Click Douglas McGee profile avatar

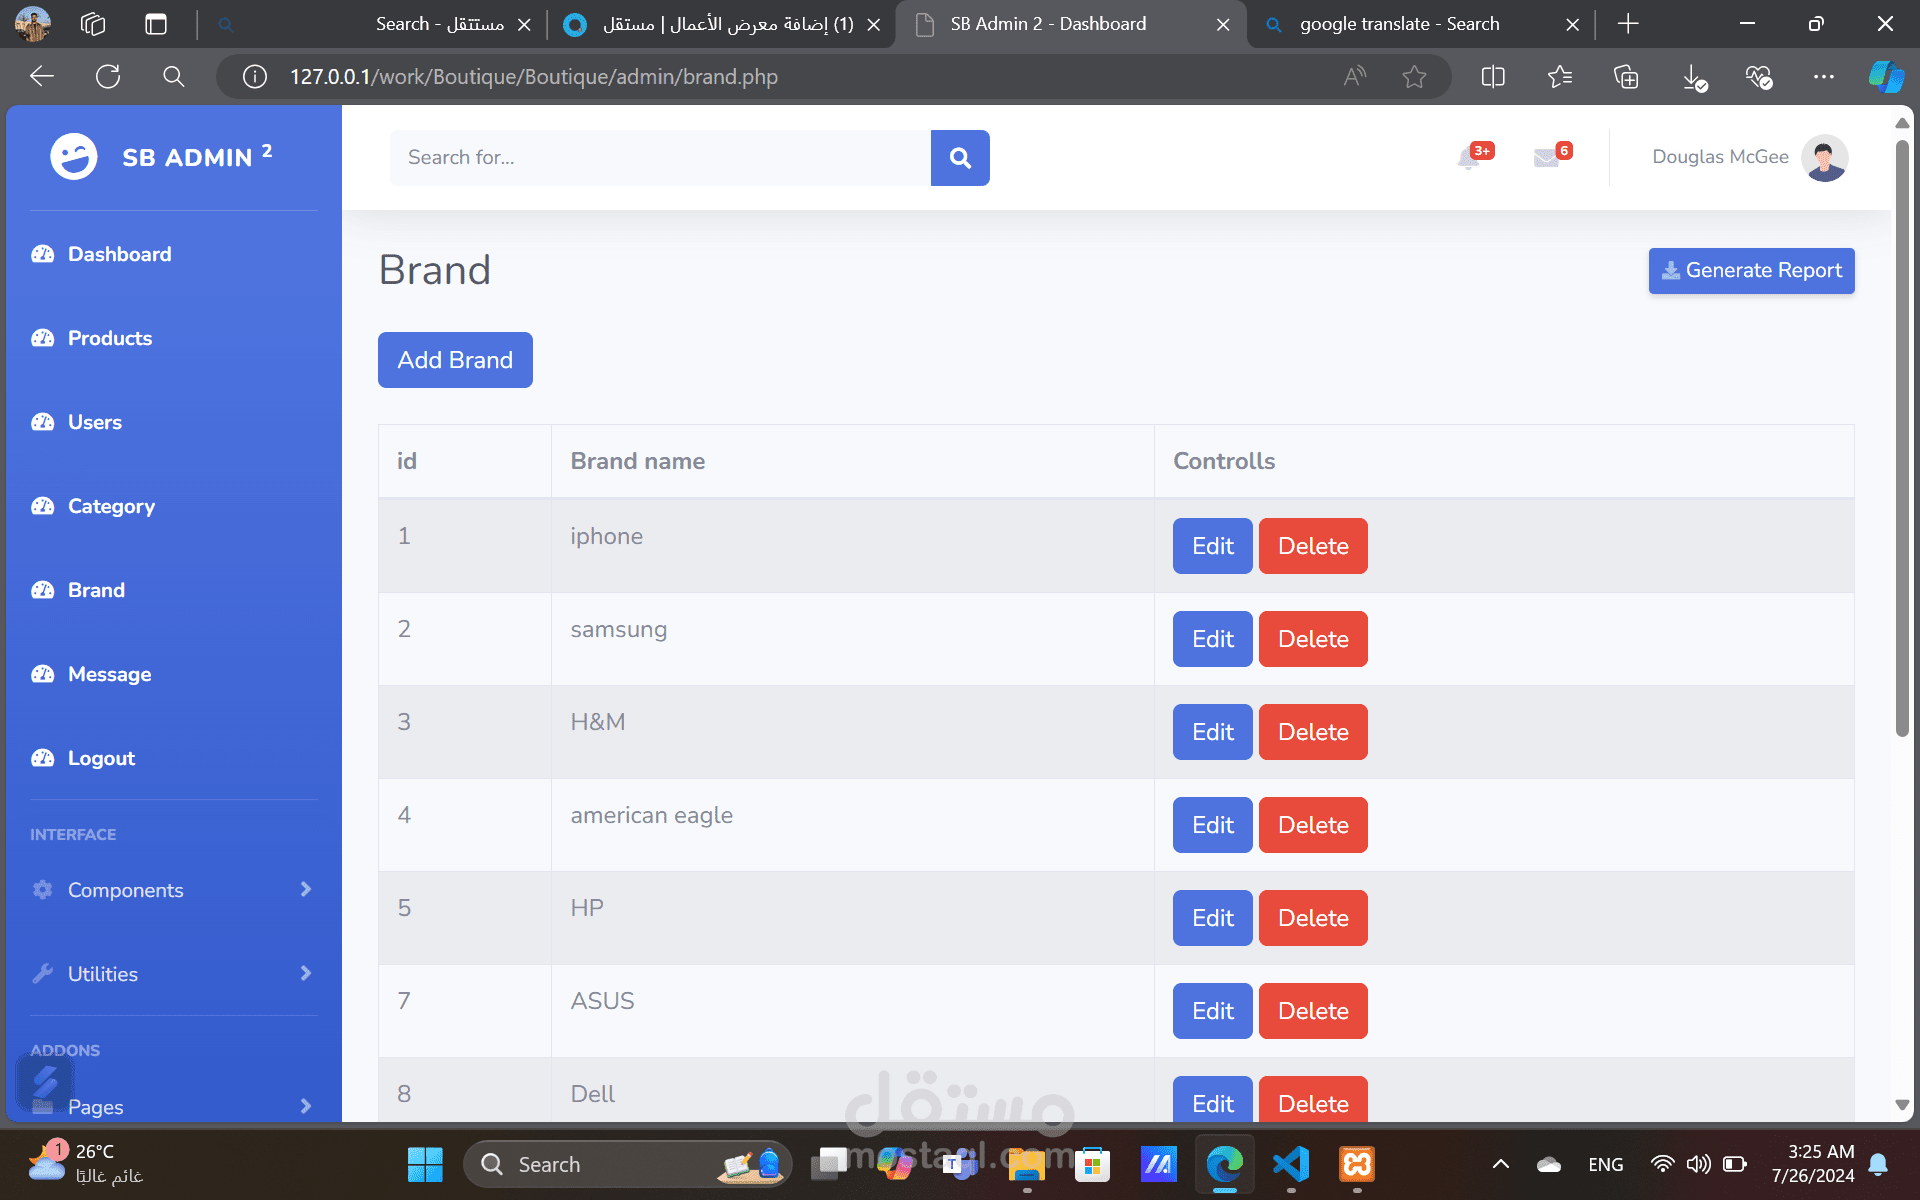click(1824, 157)
